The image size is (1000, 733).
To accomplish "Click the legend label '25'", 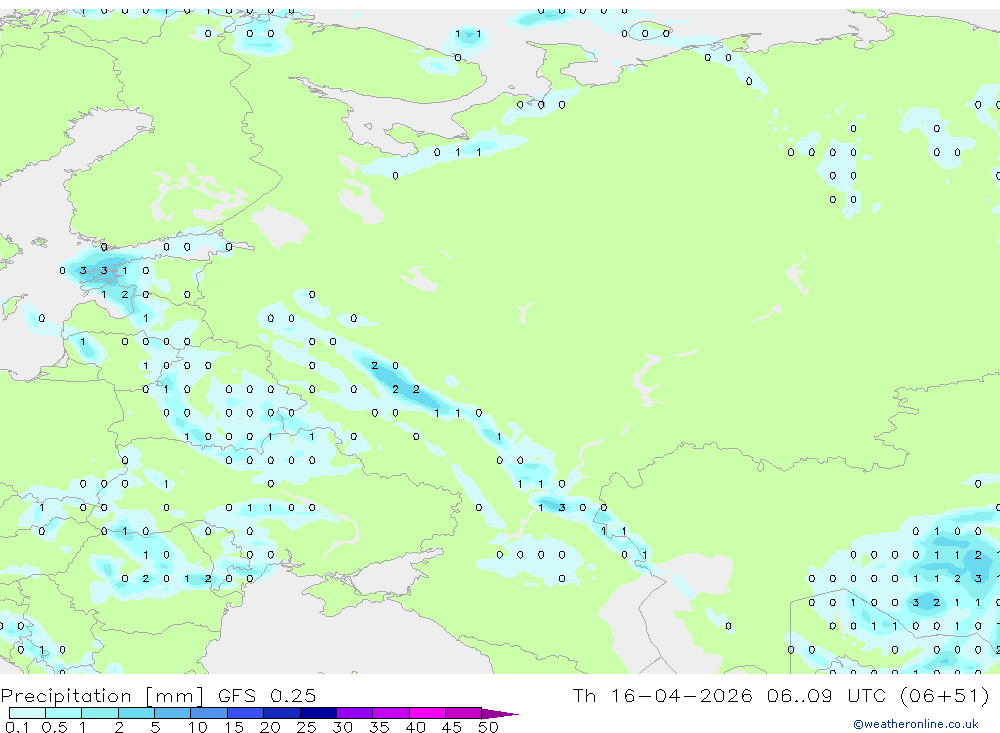I will [x=306, y=727].
